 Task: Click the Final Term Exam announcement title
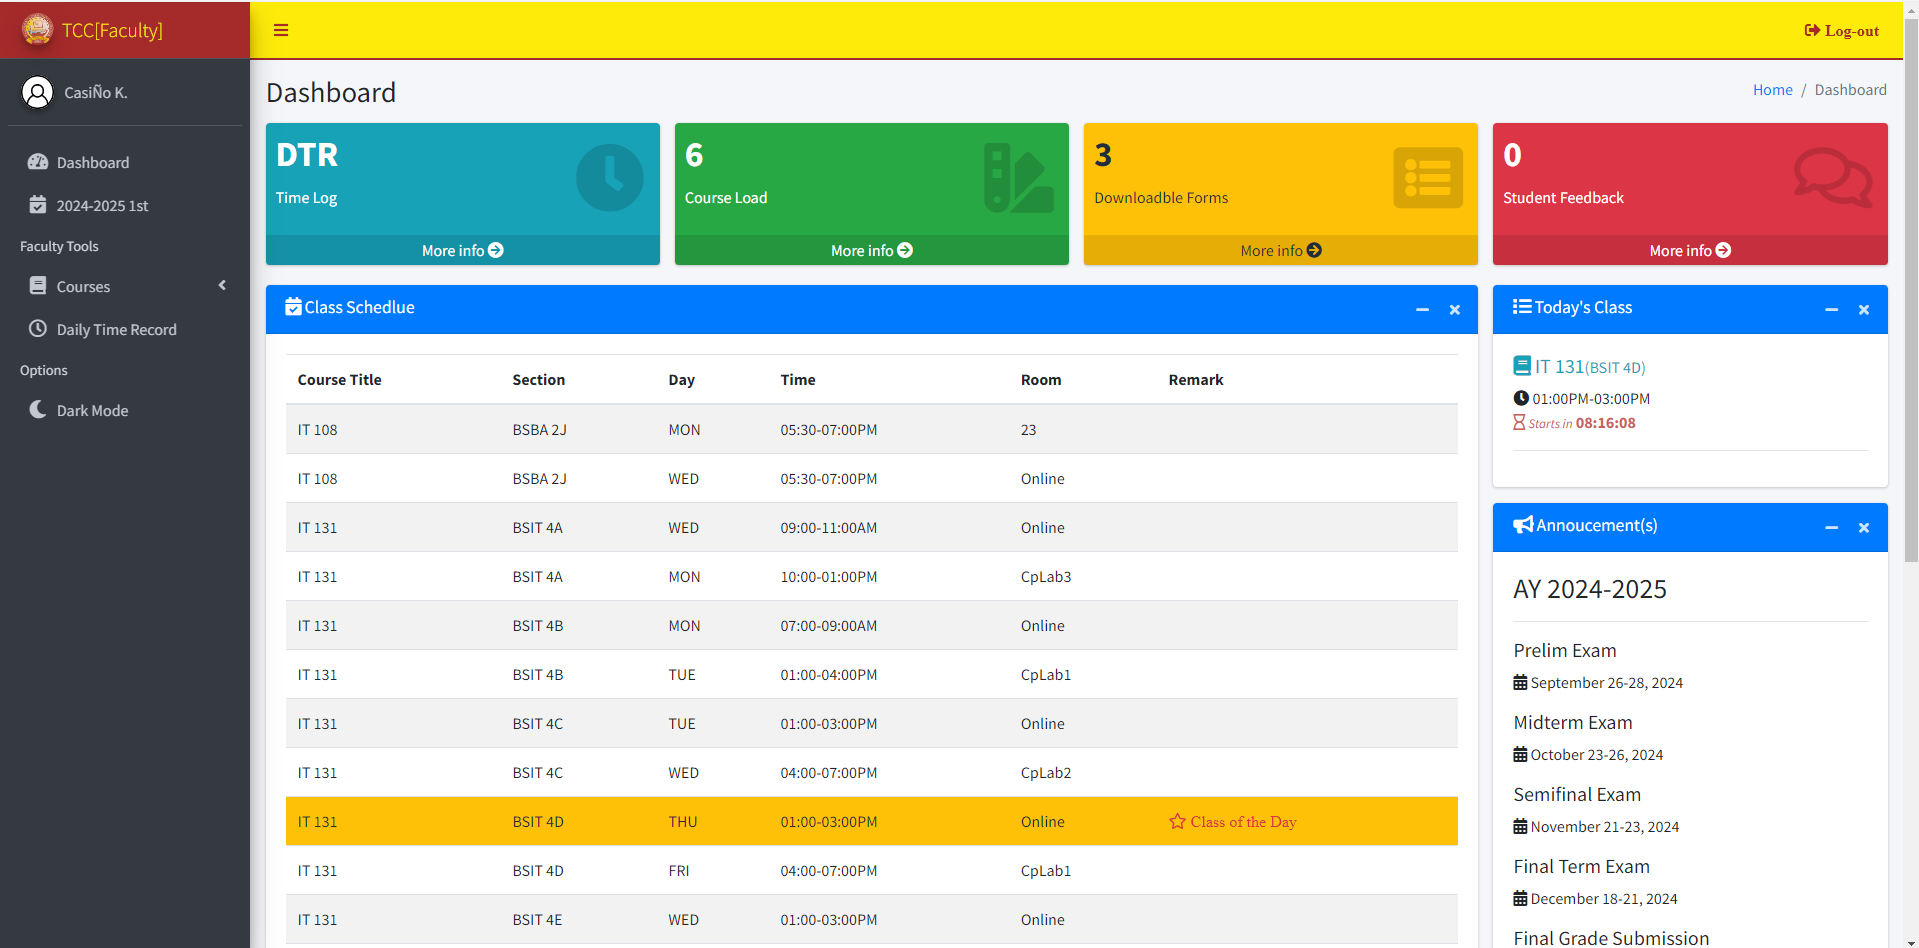pos(1581,866)
